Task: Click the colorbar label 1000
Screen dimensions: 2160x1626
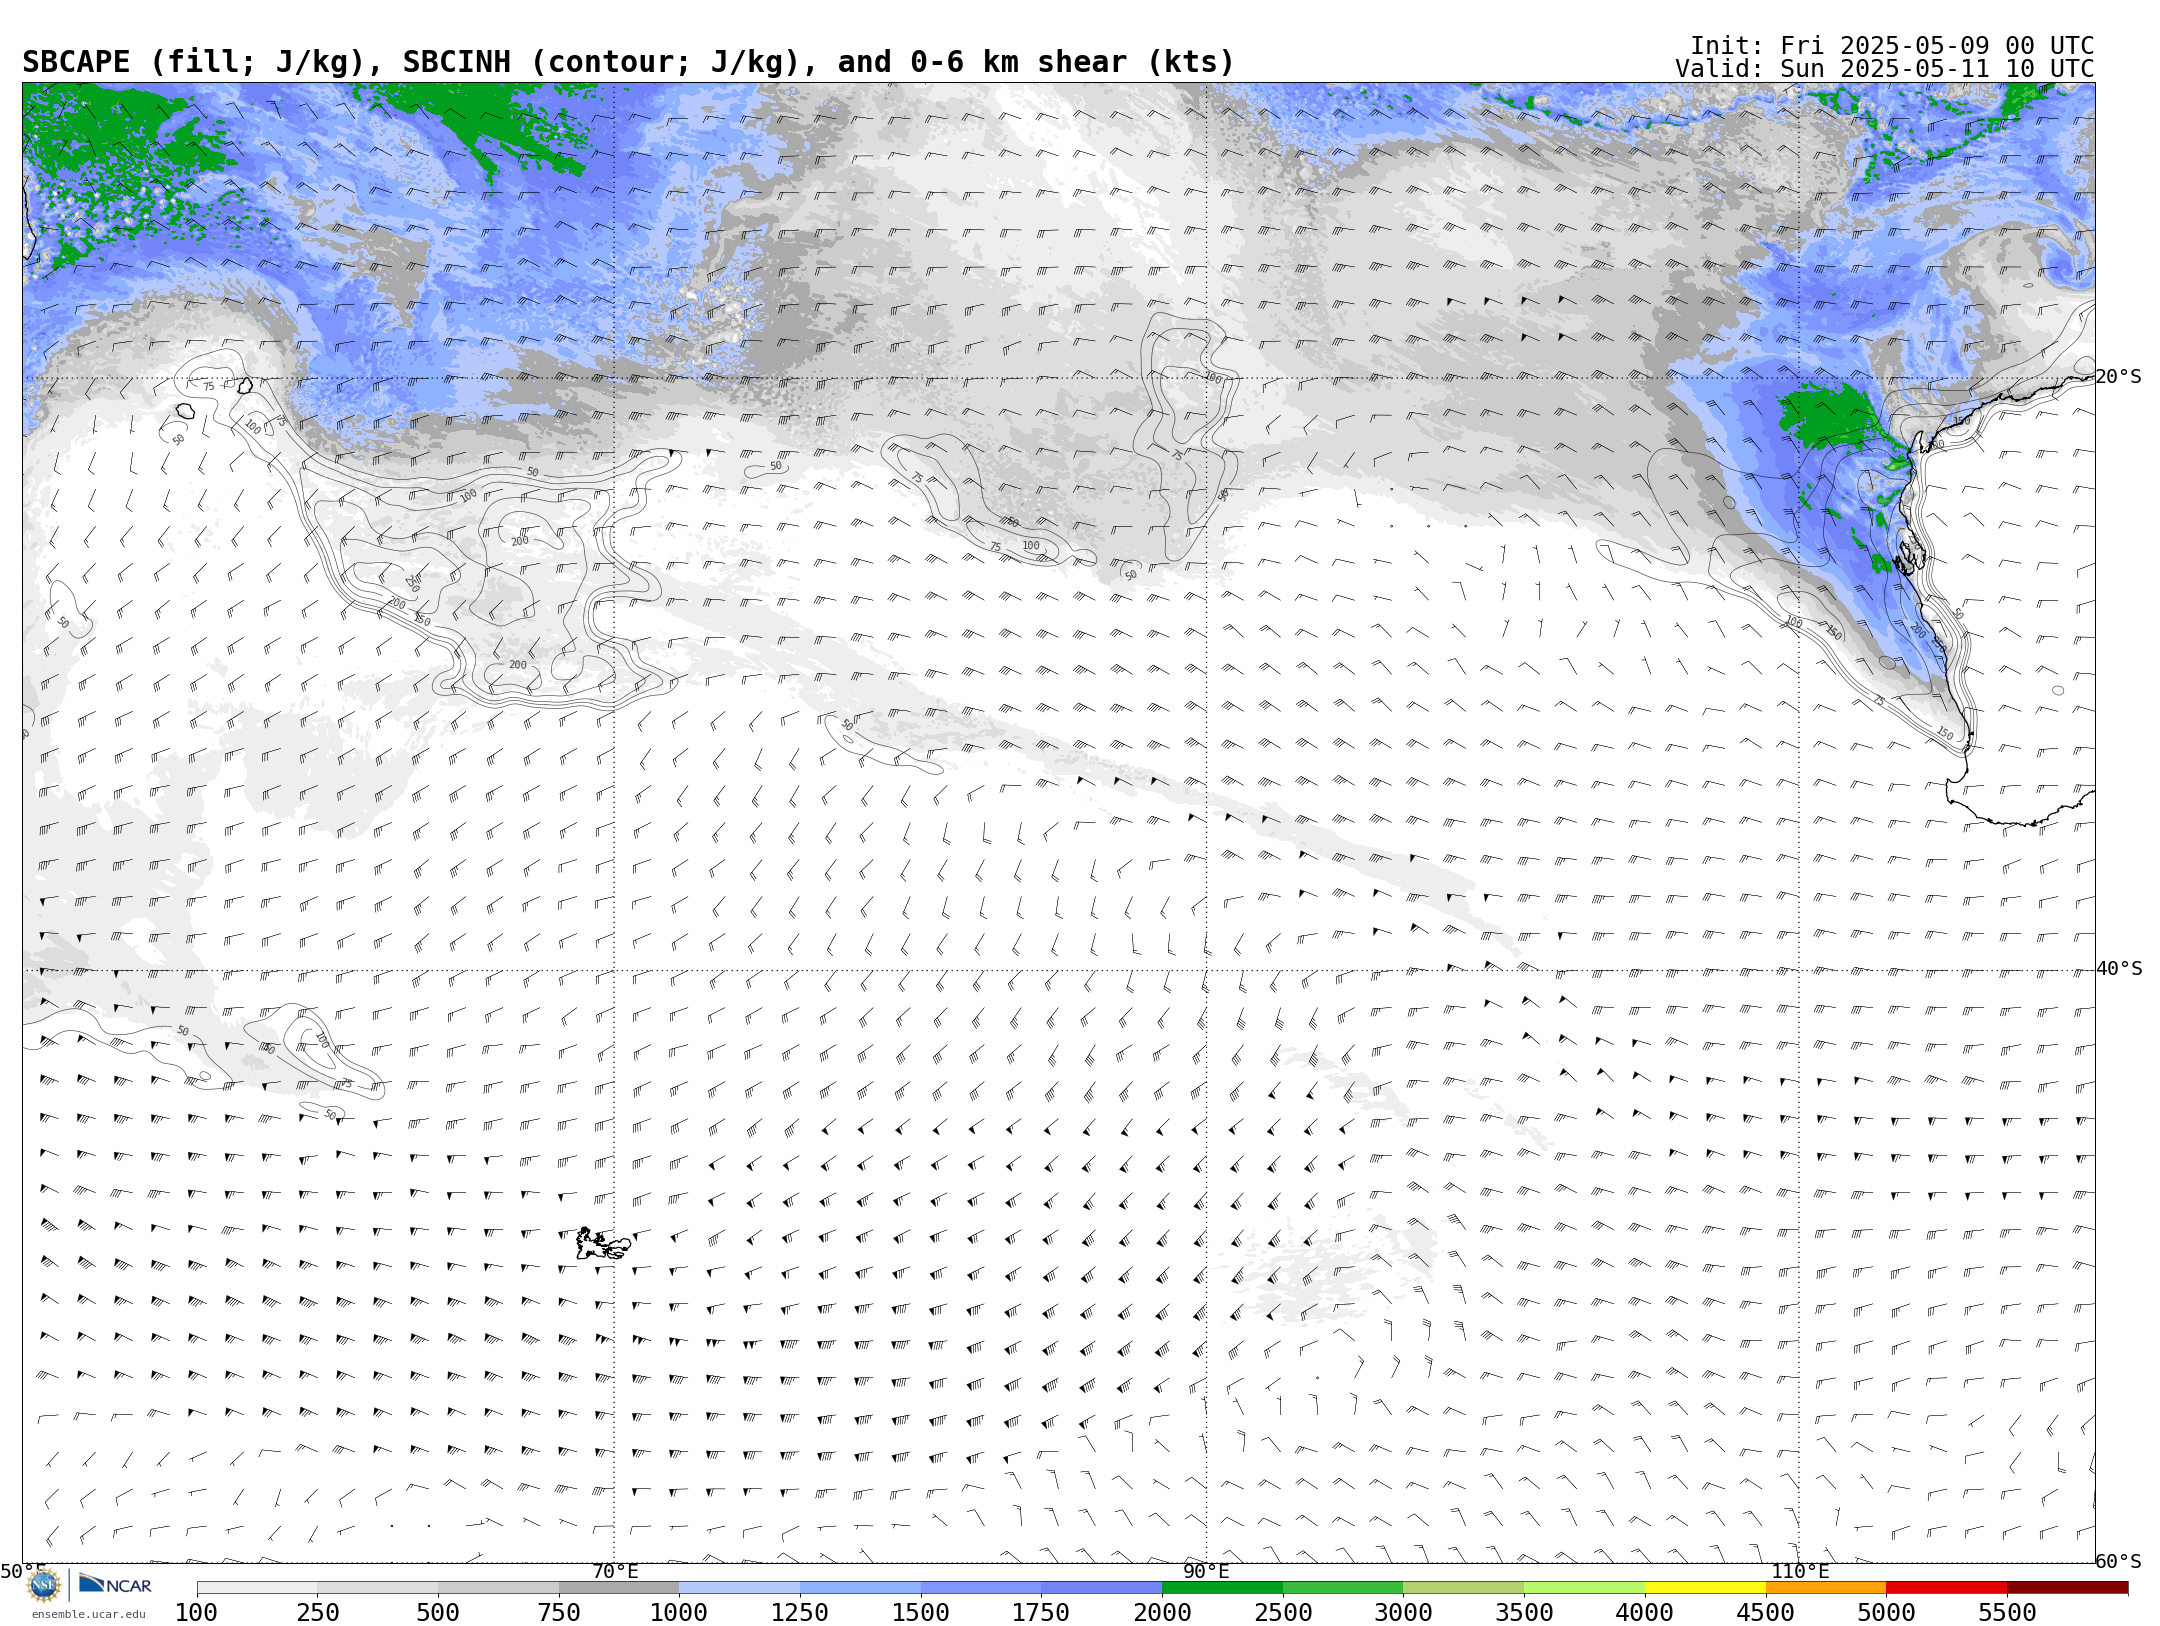Action: [x=679, y=1613]
